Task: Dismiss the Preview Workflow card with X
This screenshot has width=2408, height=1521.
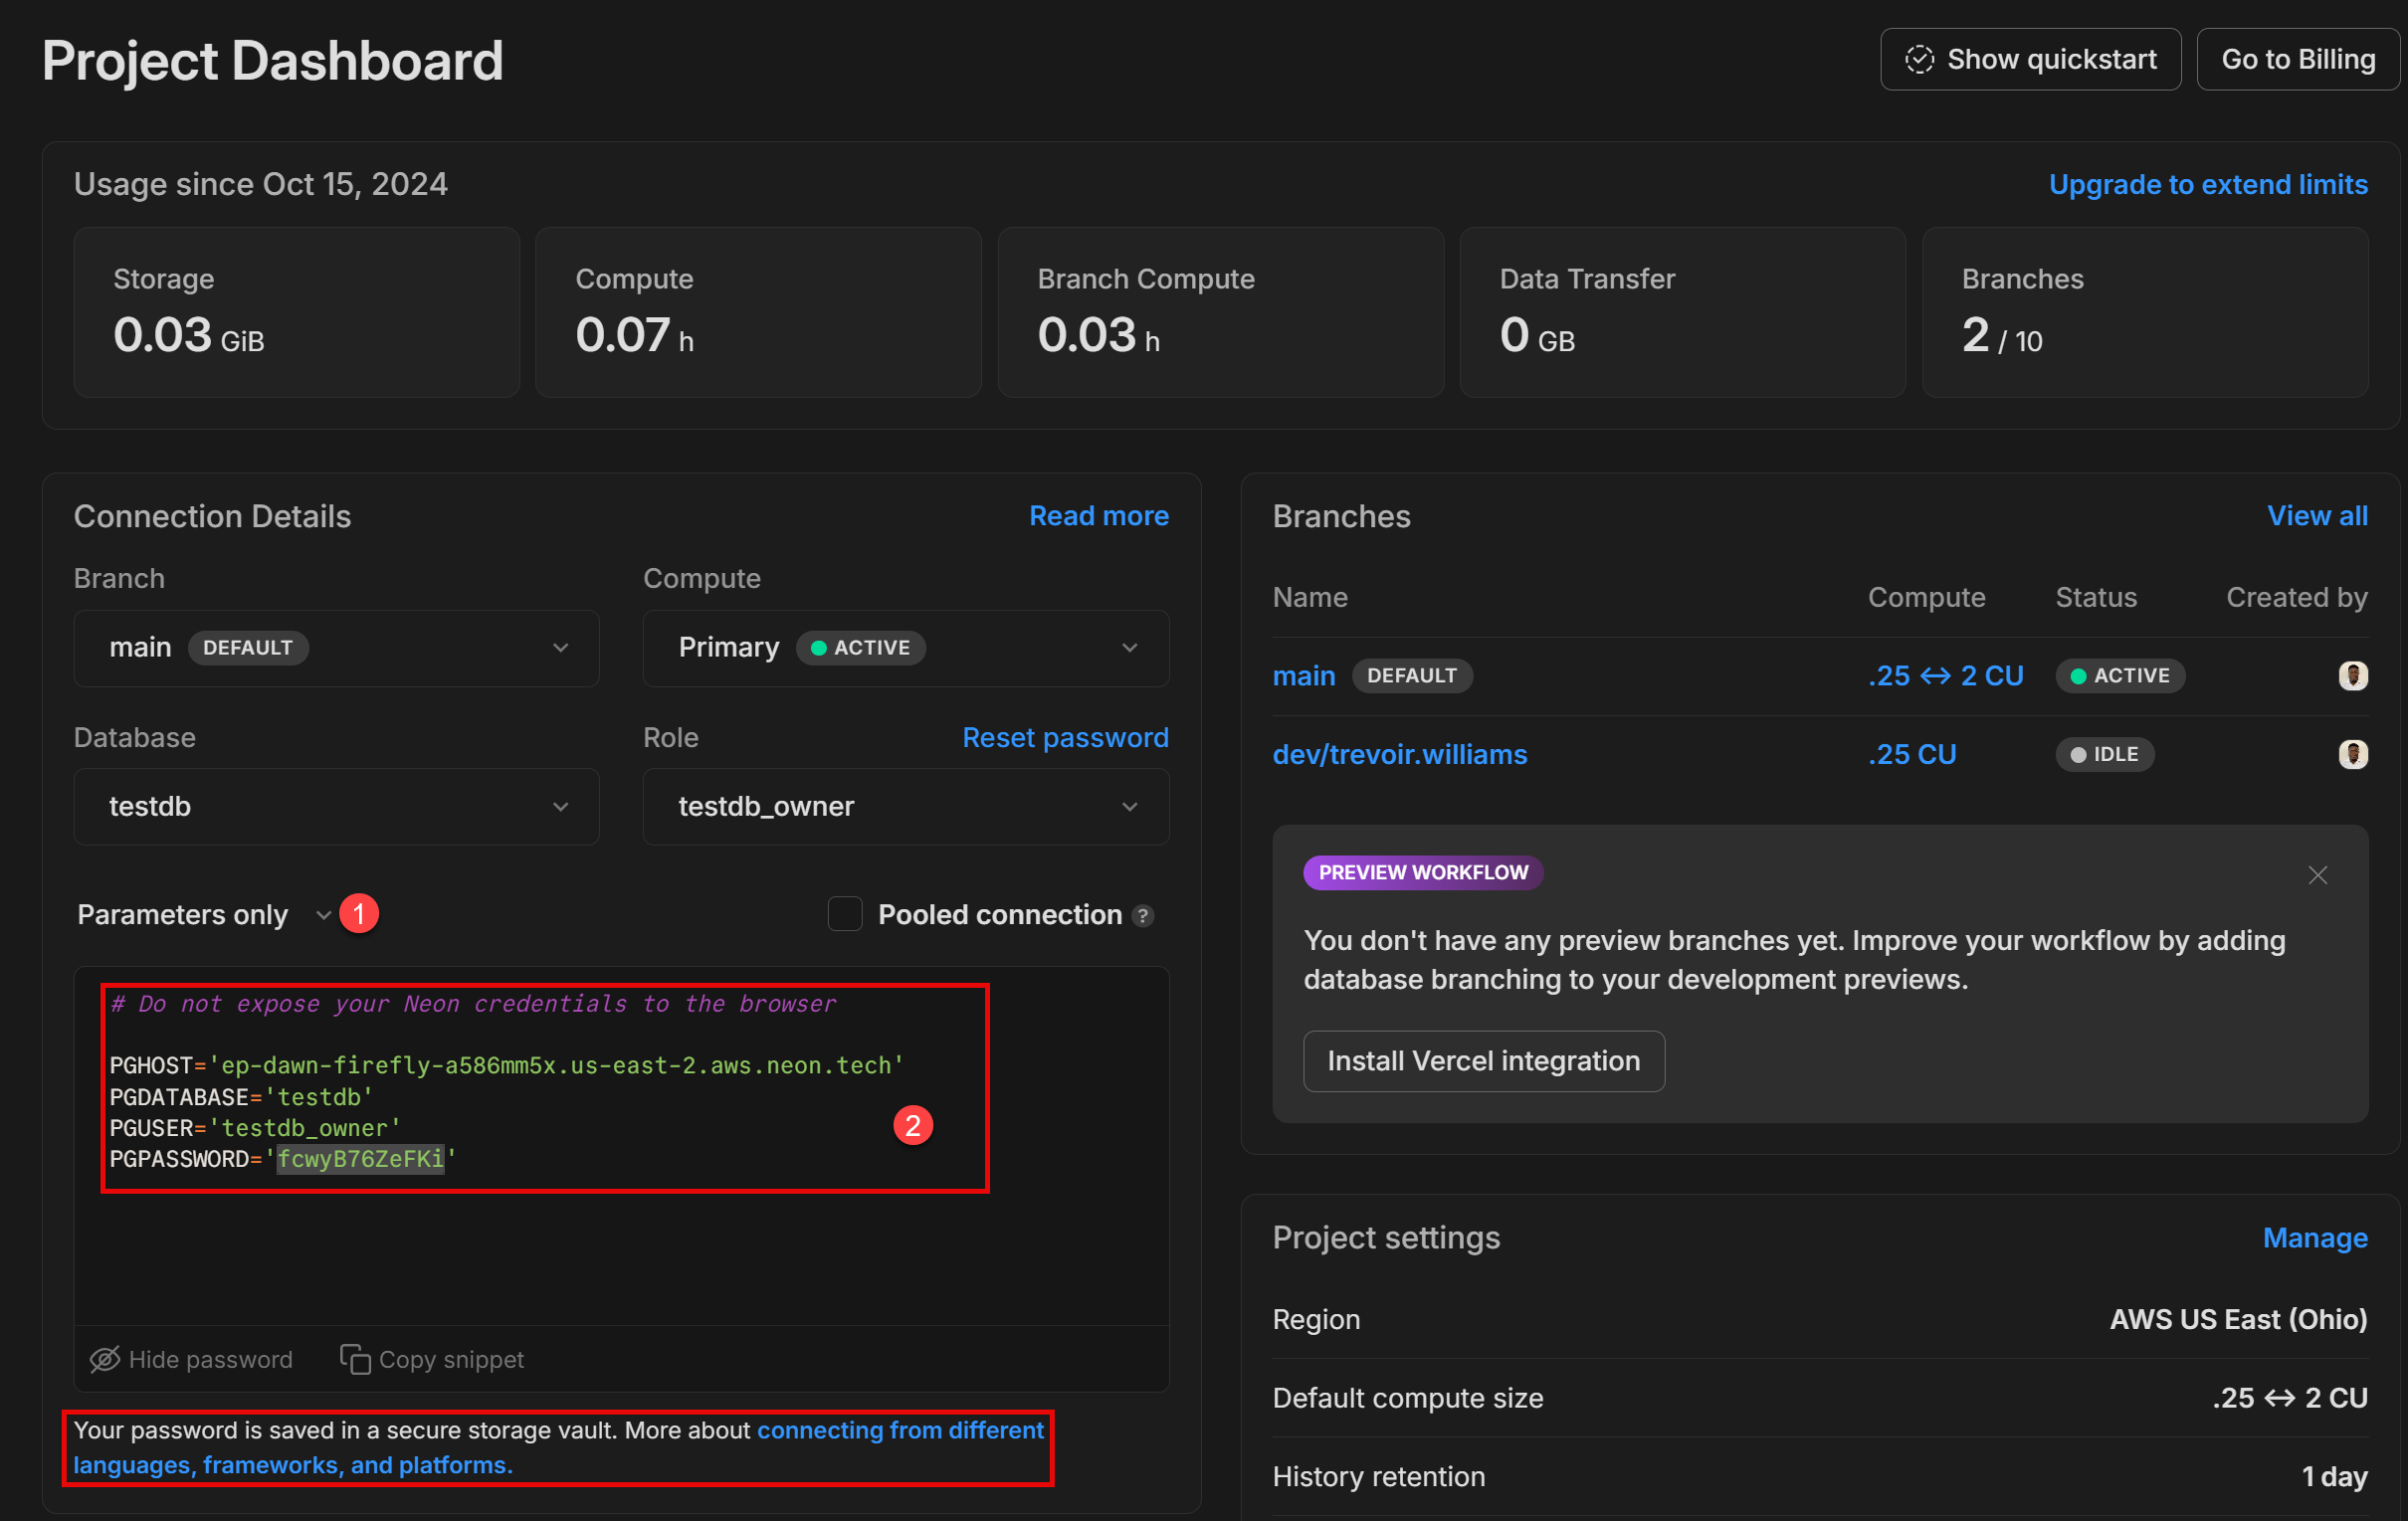Action: (2317, 875)
